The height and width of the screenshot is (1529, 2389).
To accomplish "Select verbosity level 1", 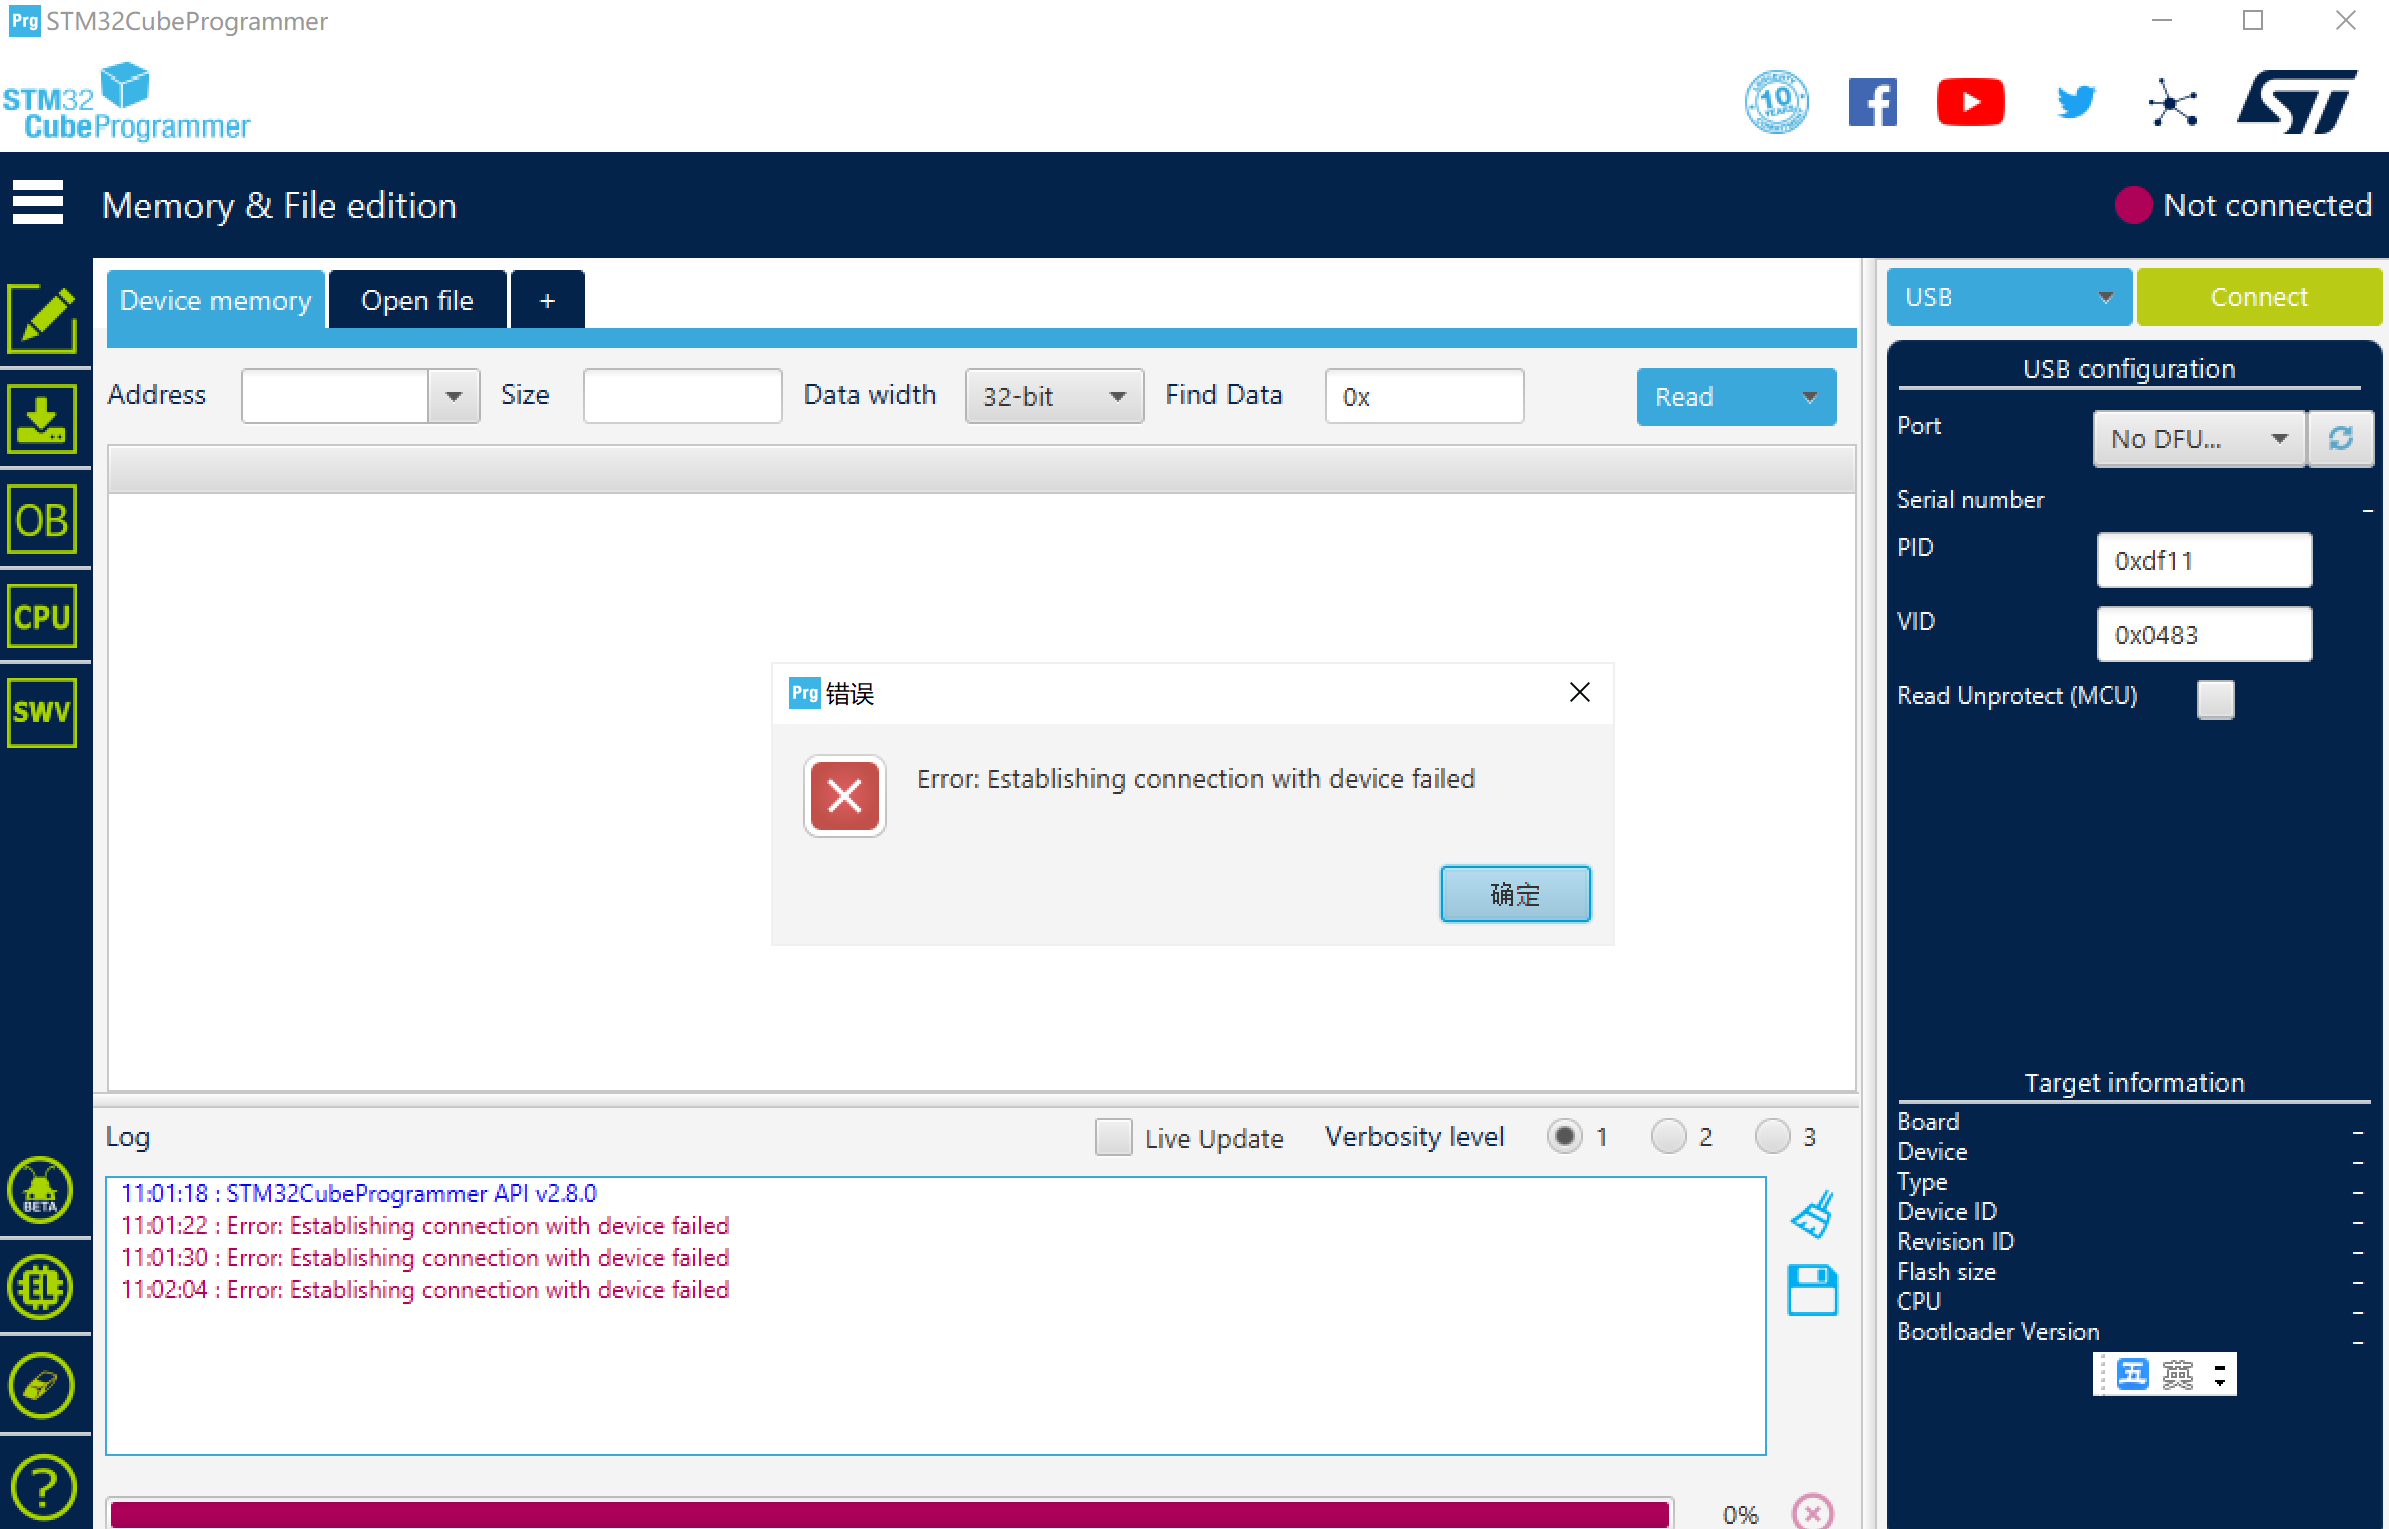I will (x=1565, y=1137).
